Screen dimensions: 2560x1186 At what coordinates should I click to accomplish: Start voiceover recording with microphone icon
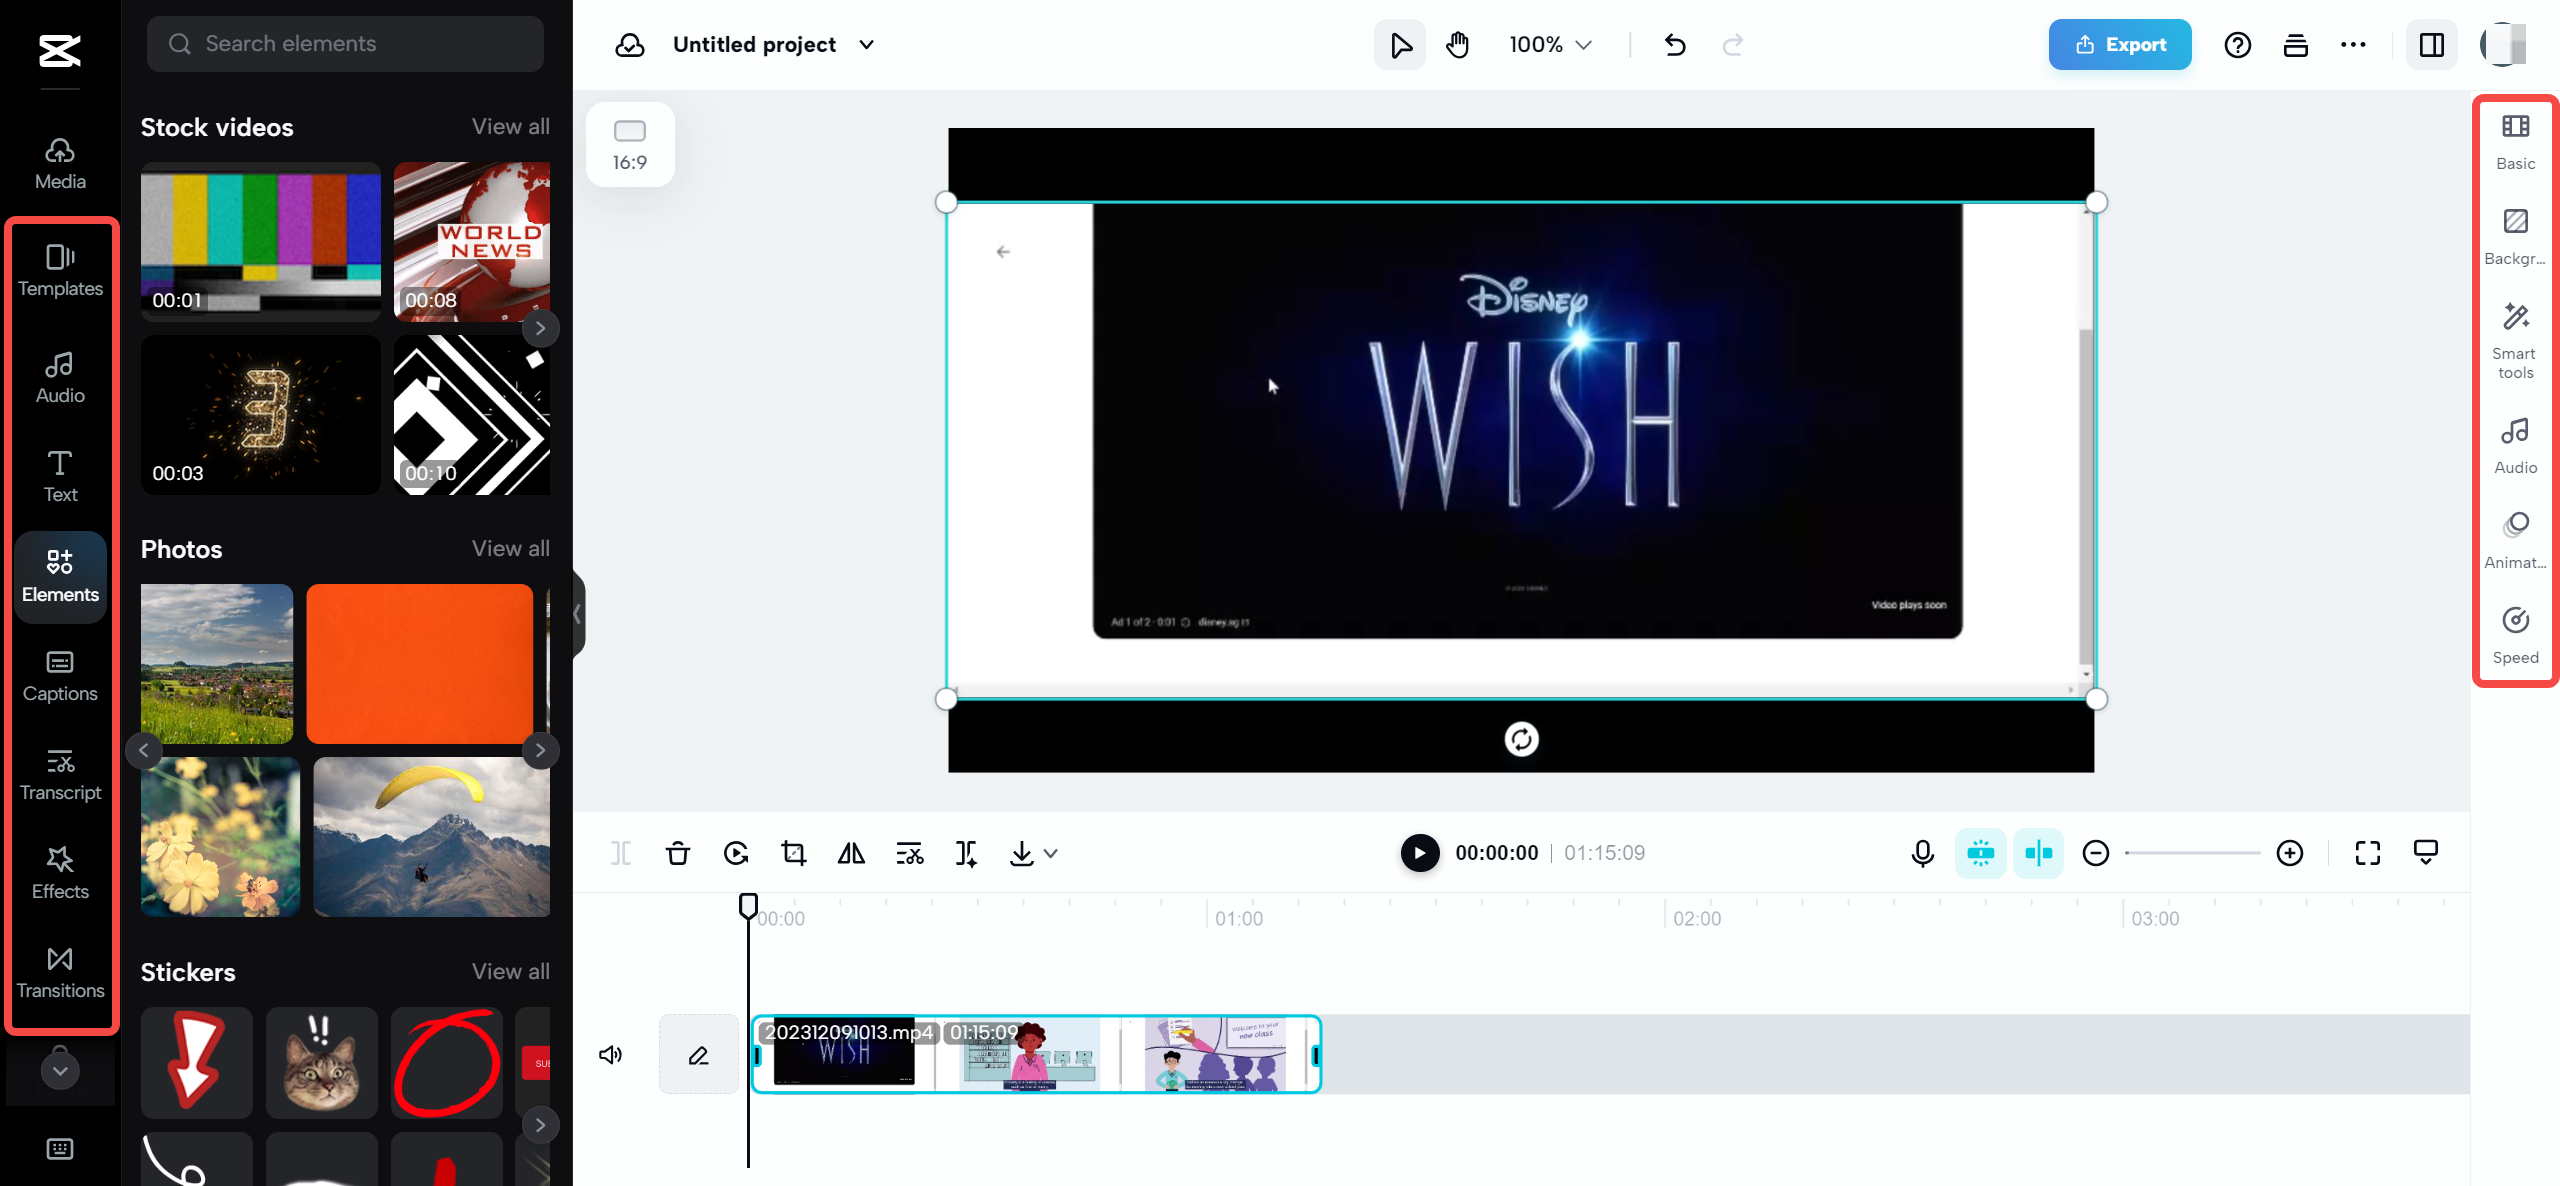1921,853
